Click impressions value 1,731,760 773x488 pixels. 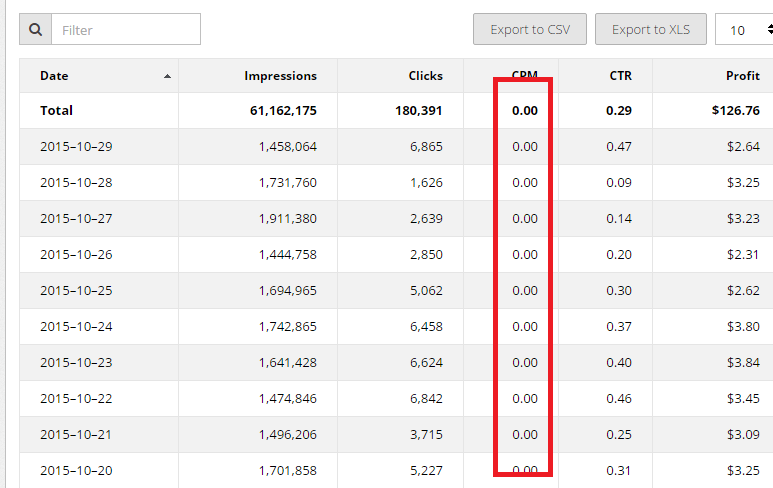[x=286, y=183]
